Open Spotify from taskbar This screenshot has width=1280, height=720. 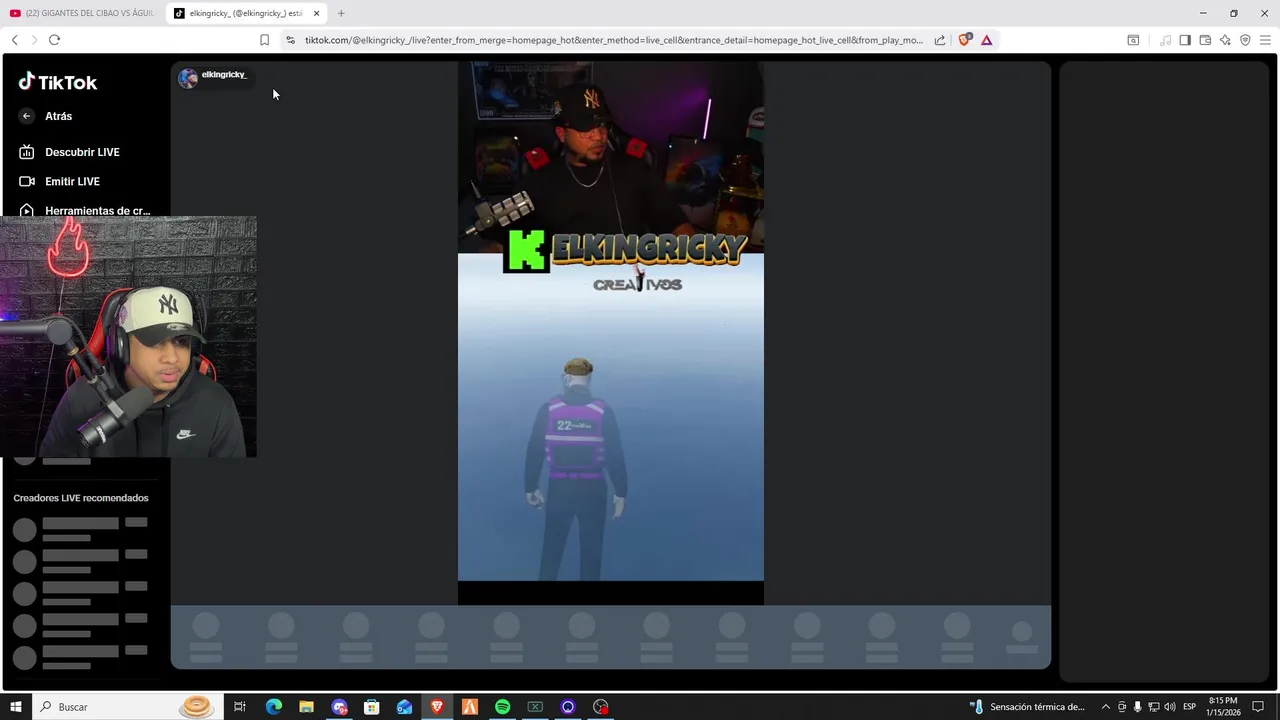coord(502,707)
